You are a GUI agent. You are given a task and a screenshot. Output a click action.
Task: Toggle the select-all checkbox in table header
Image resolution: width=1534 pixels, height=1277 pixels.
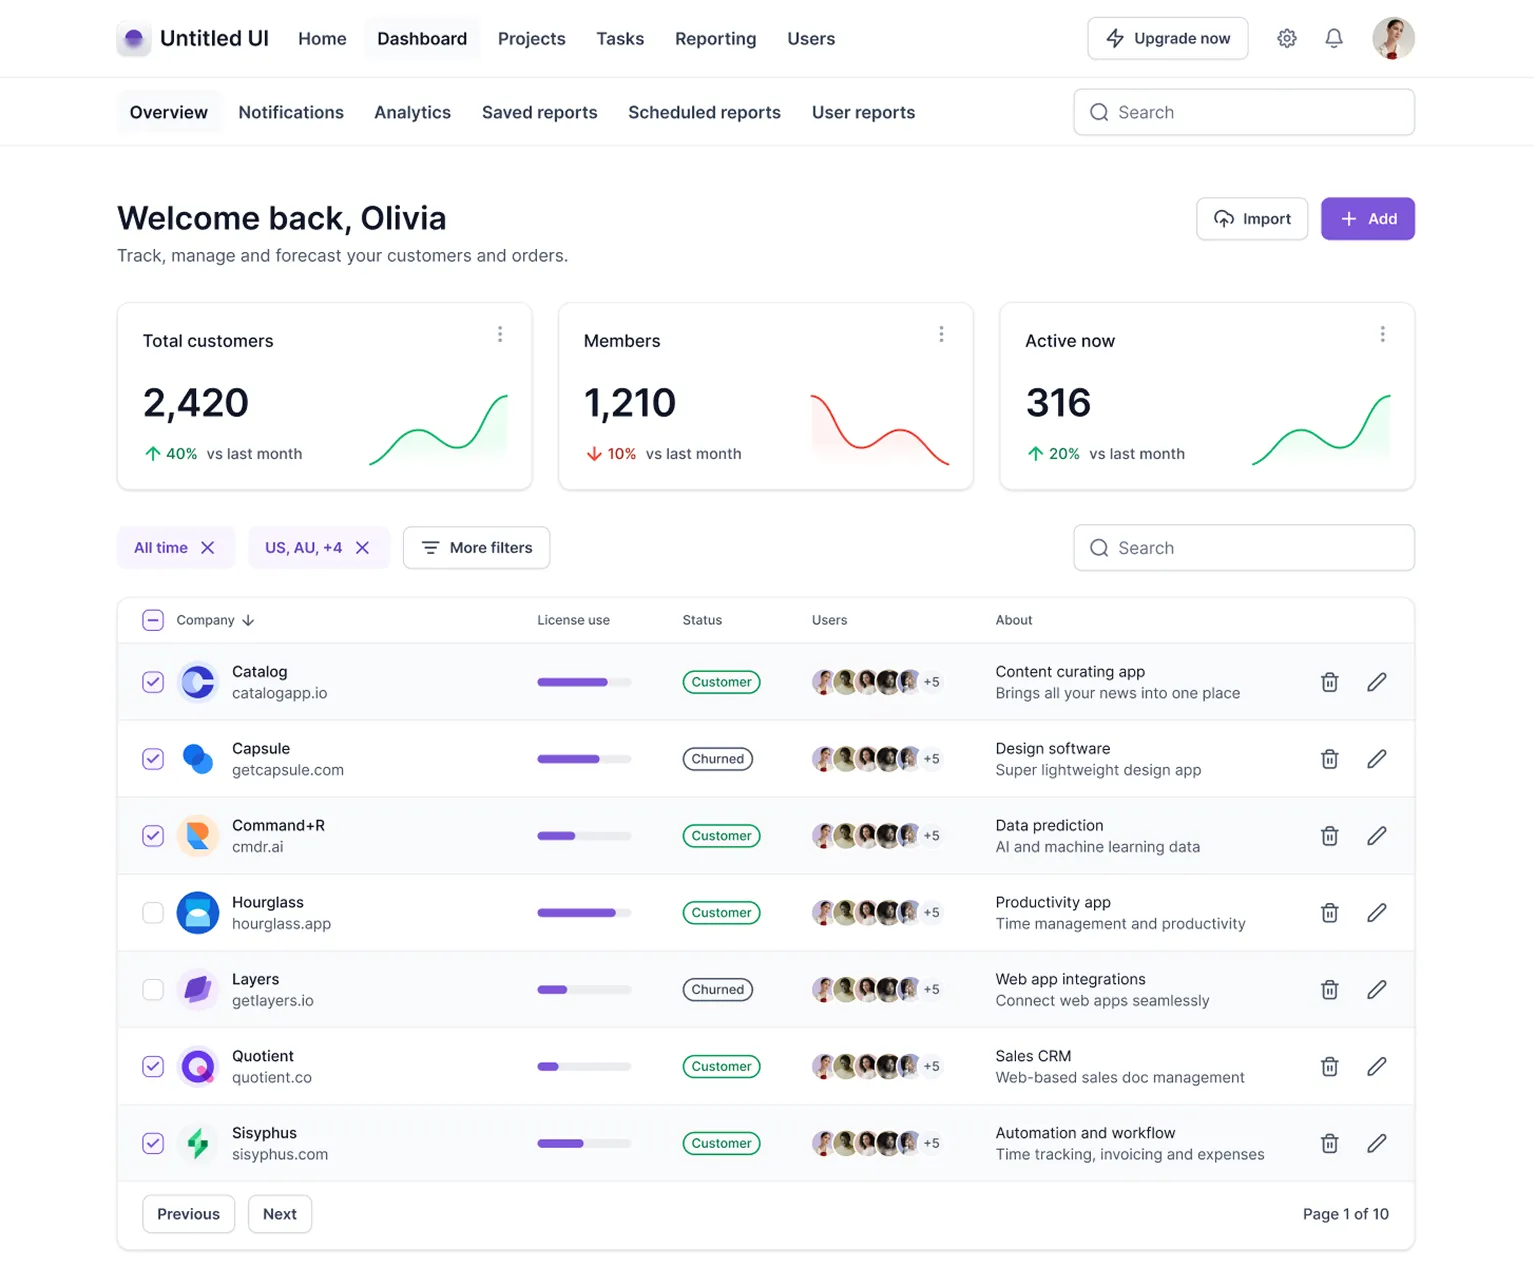[x=153, y=620]
